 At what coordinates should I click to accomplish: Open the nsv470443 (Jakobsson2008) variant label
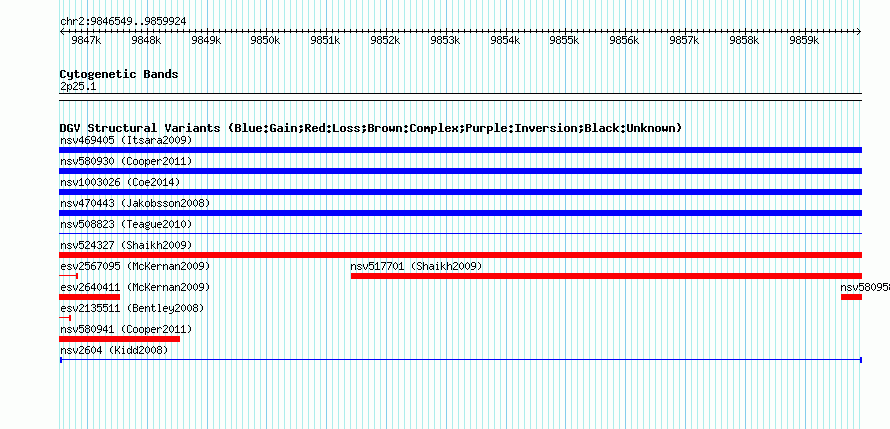135,203
